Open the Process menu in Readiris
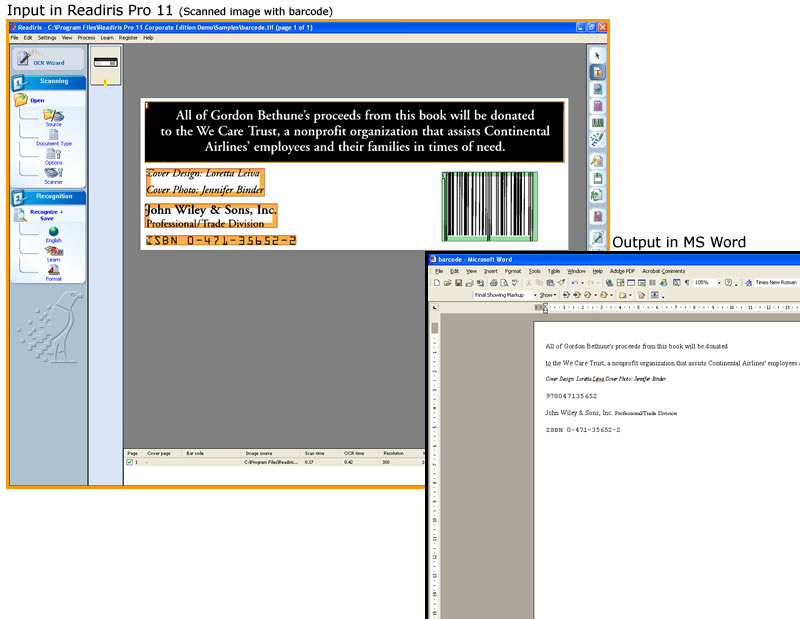The height and width of the screenshot is (619, 800). (x=86, y=38)
